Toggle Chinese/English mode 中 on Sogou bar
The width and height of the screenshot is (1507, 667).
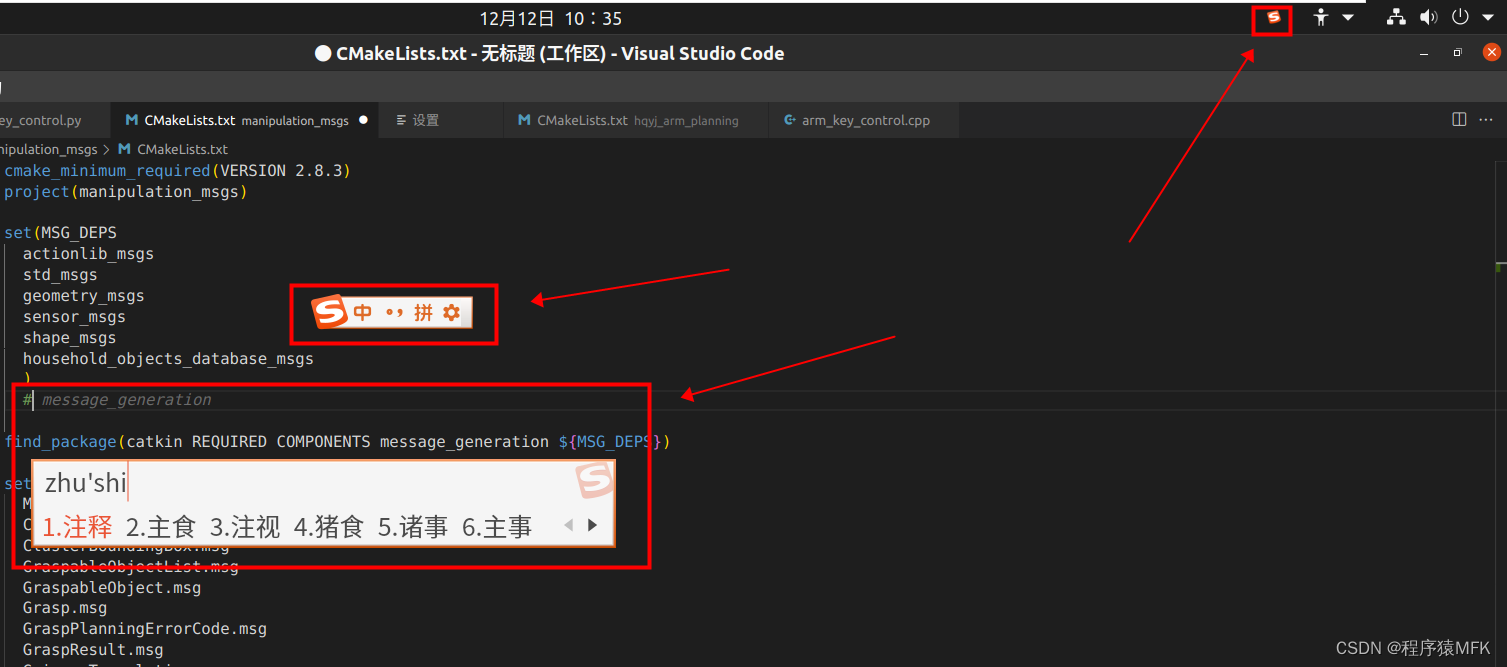[362, 313]
